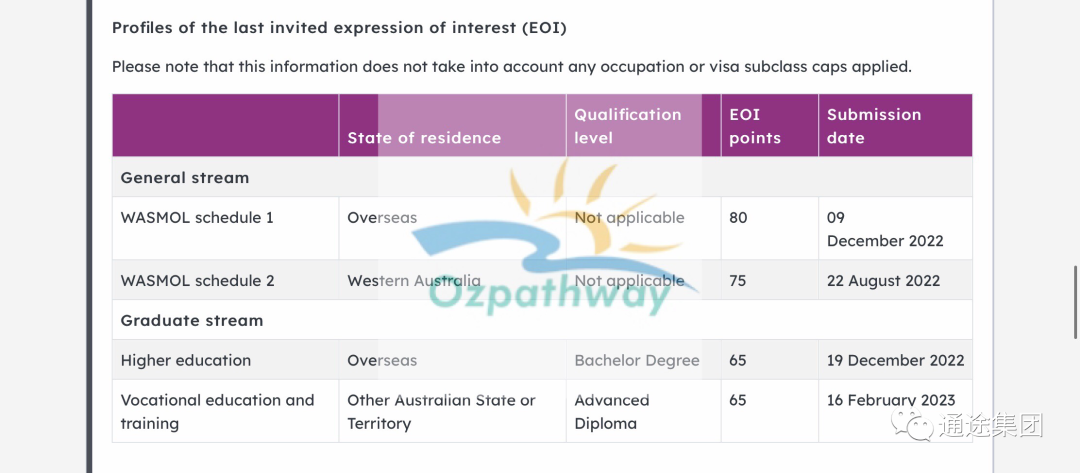The height and width of the screenshot is (473, 1080).
Task: Click the 'Submission date' column header
Action: tap(873, 126)
